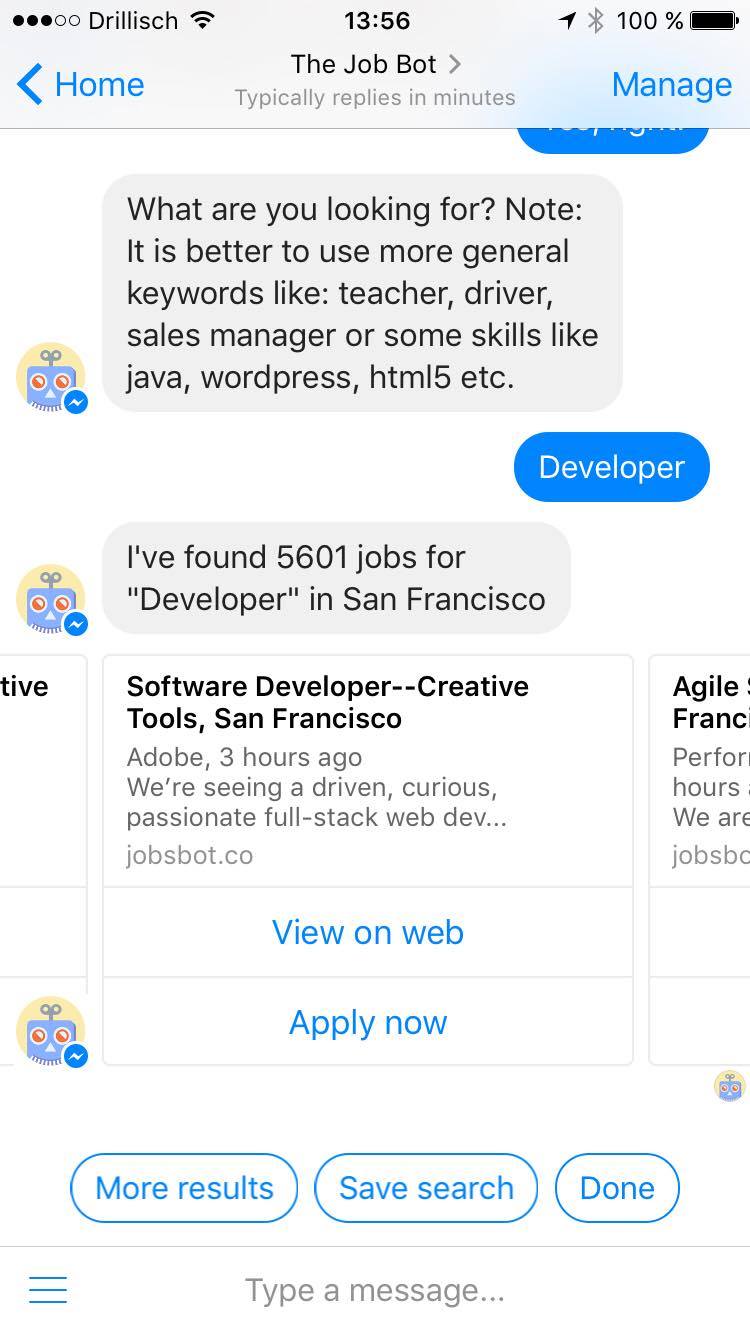Open the hamburger menu icon
Image resolution: width=750 pixels, height=1334 pixels.
click(x=48, y=1290)
